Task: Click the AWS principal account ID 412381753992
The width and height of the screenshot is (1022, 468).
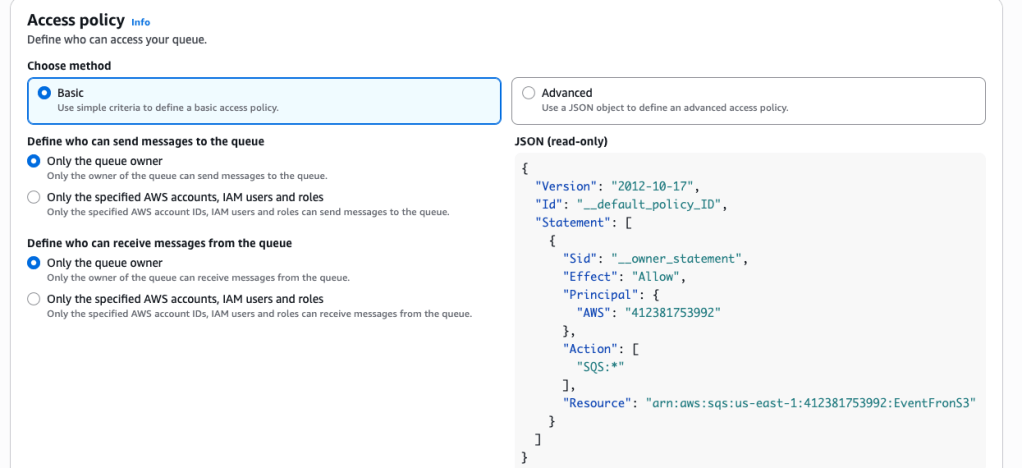Action: 672,312
